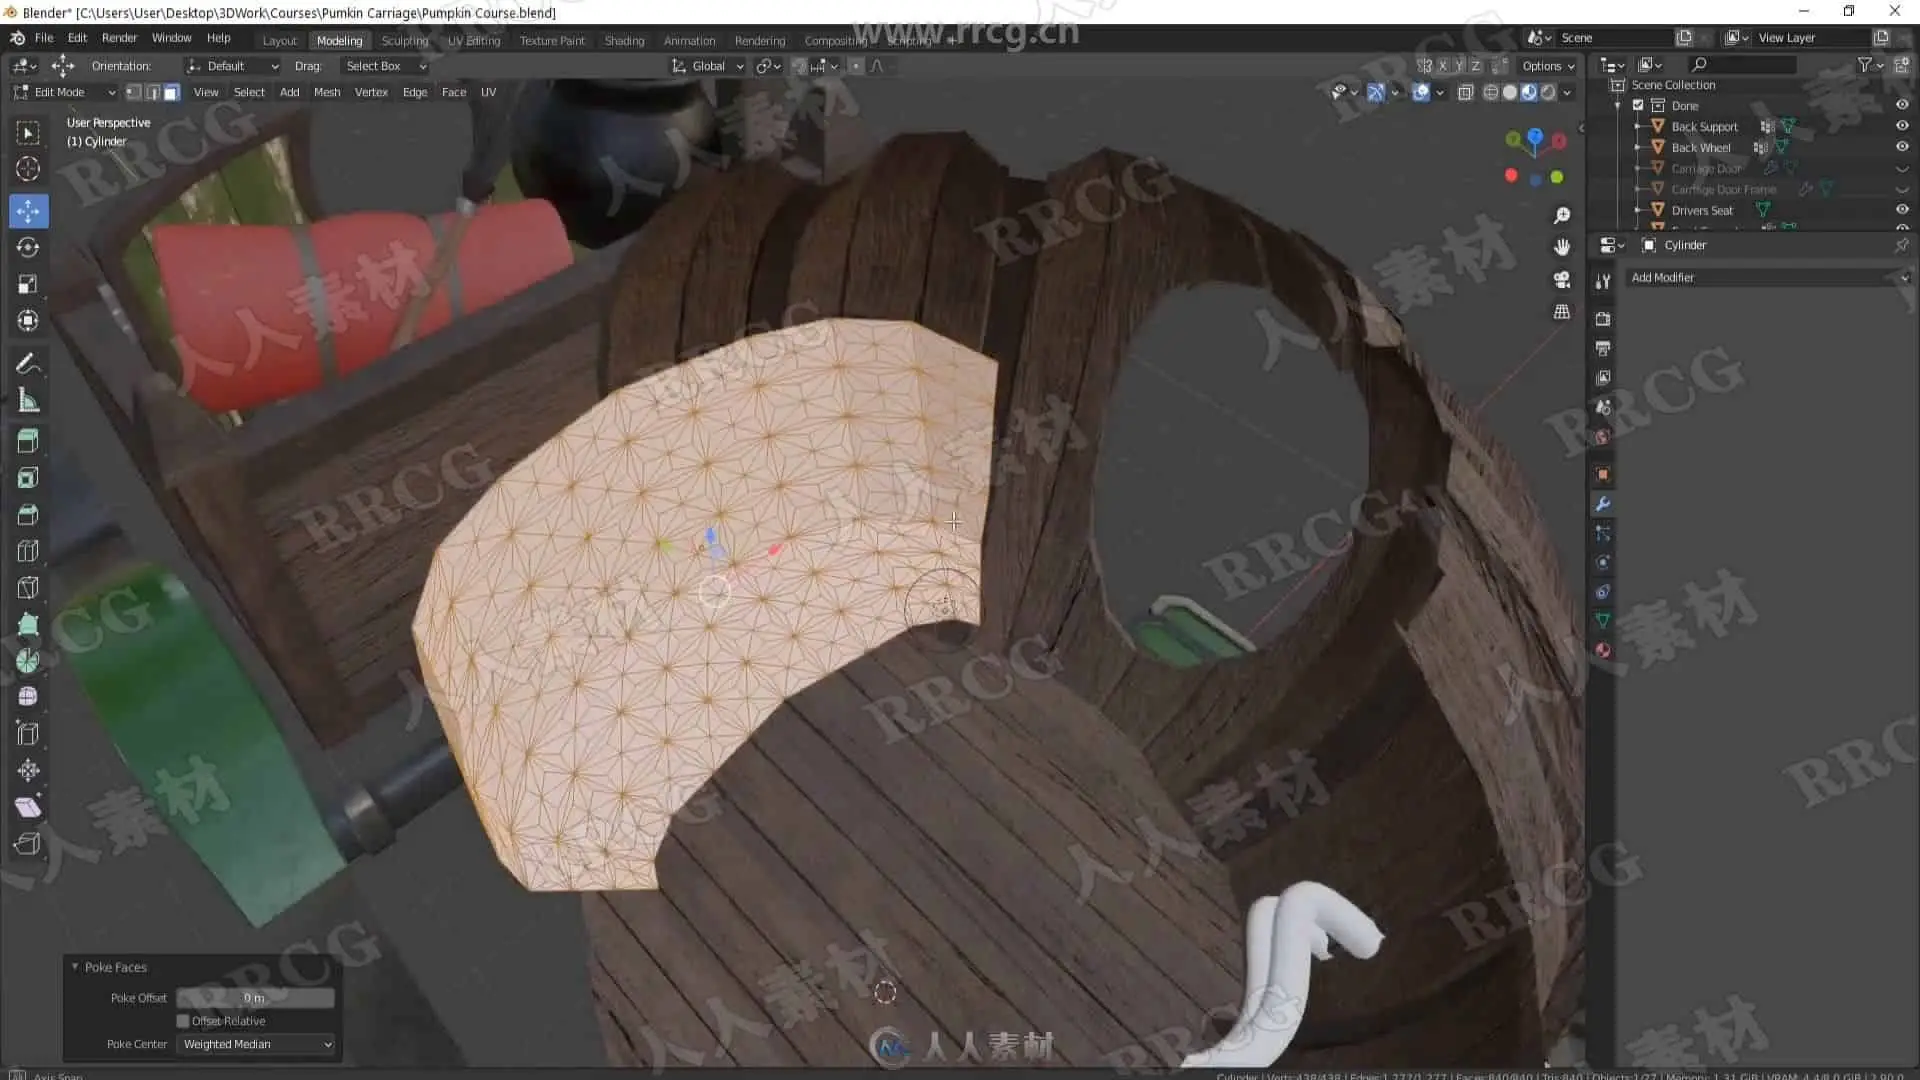Open the Poke Center dropdown
Image resolution: width=1920 pixels, height=1080 pixels.
pos(256,1044)
